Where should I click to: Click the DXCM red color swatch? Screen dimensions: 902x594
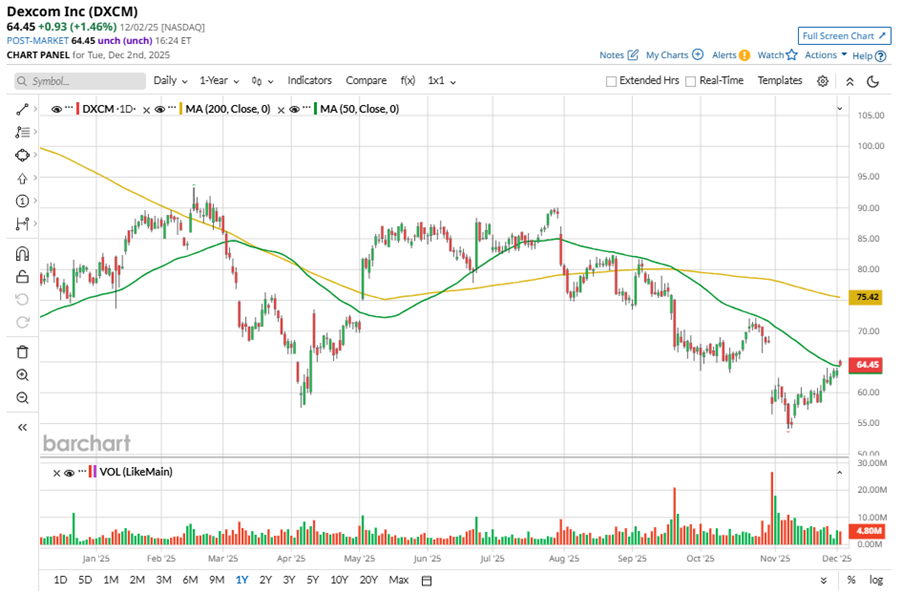(x=78, y=109)
